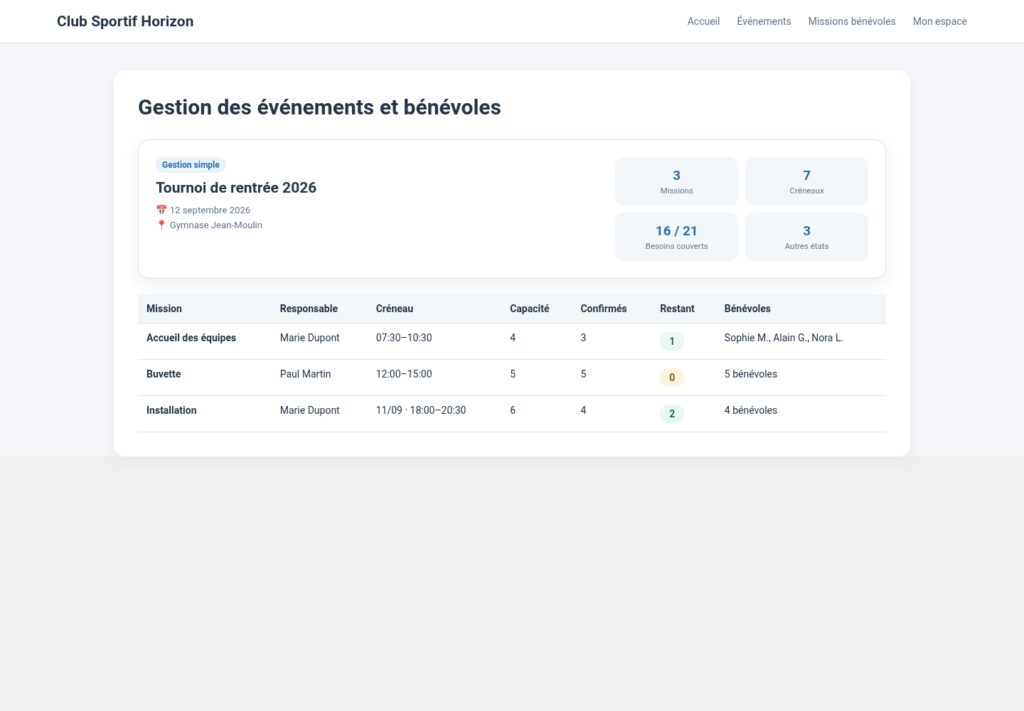The height and width of the screenshot is (711, 1024).
Task: Click capacity value 5 in the Buvette row
Action: (x=513, y=374)
